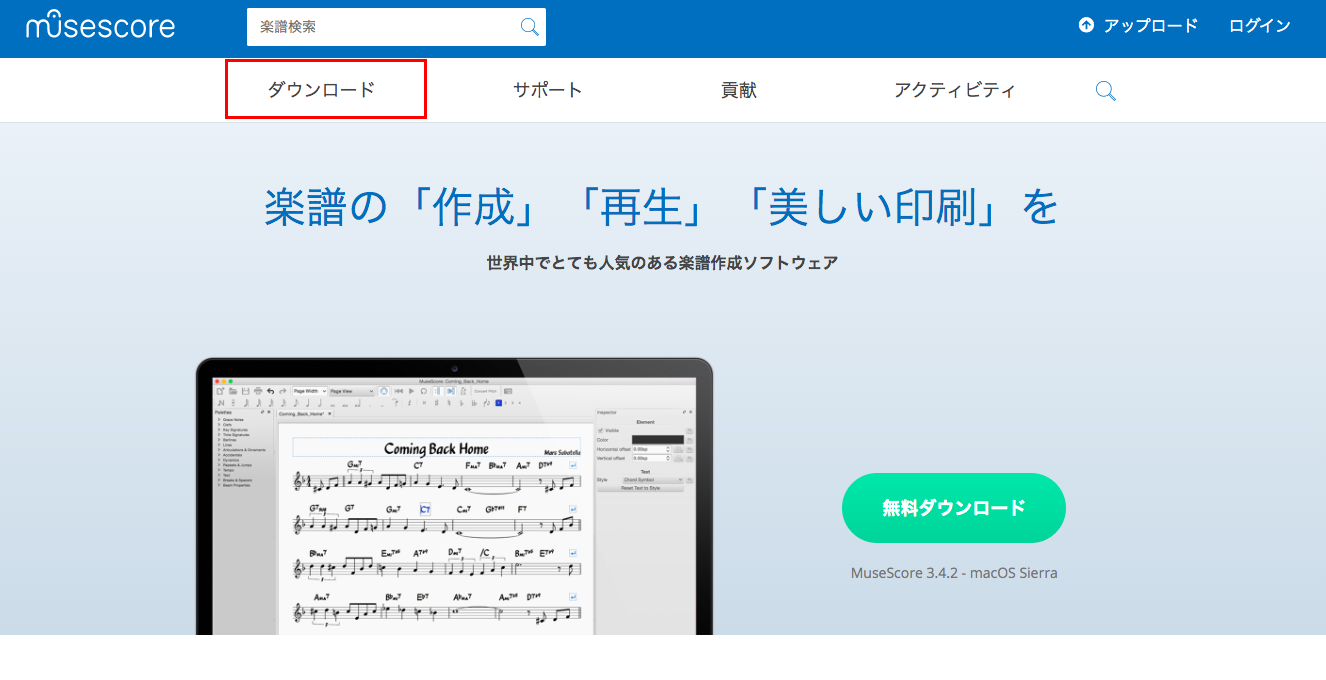Click the 無料ダウンロード button
The width and height of the screenshot is (1326, 680).
click(x=953, y=508)
